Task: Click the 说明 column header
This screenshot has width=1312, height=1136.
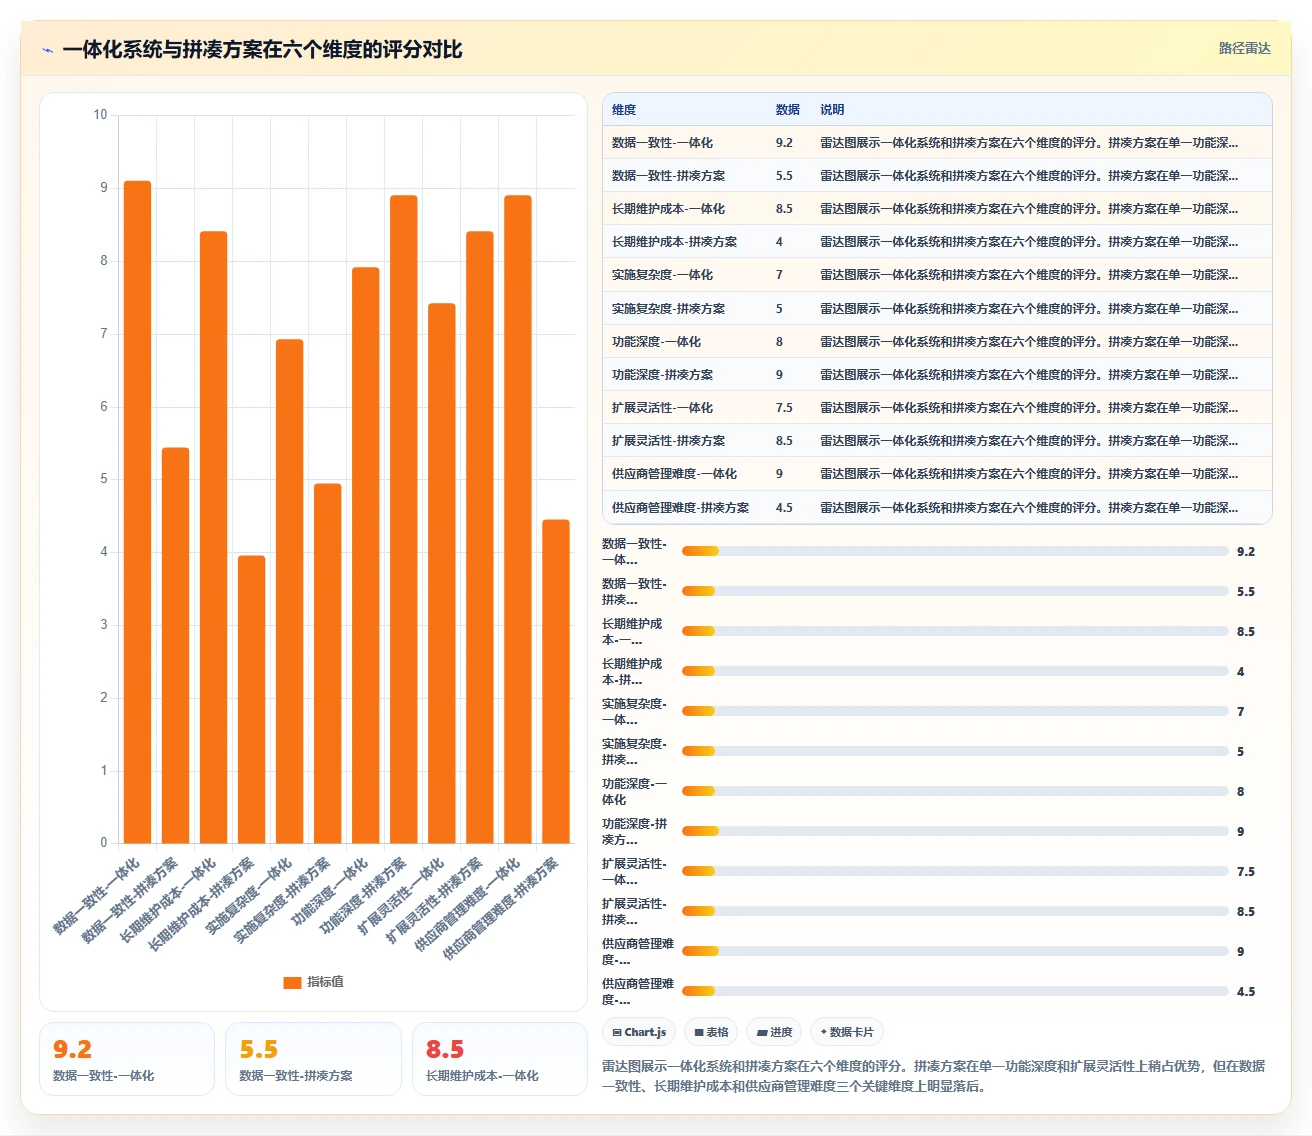Action: coord(832,110)
